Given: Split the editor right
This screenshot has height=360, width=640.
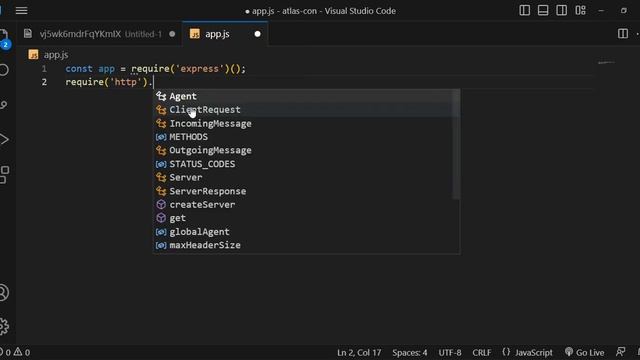Looking at the screenshot, I should (x=623, y=33).
